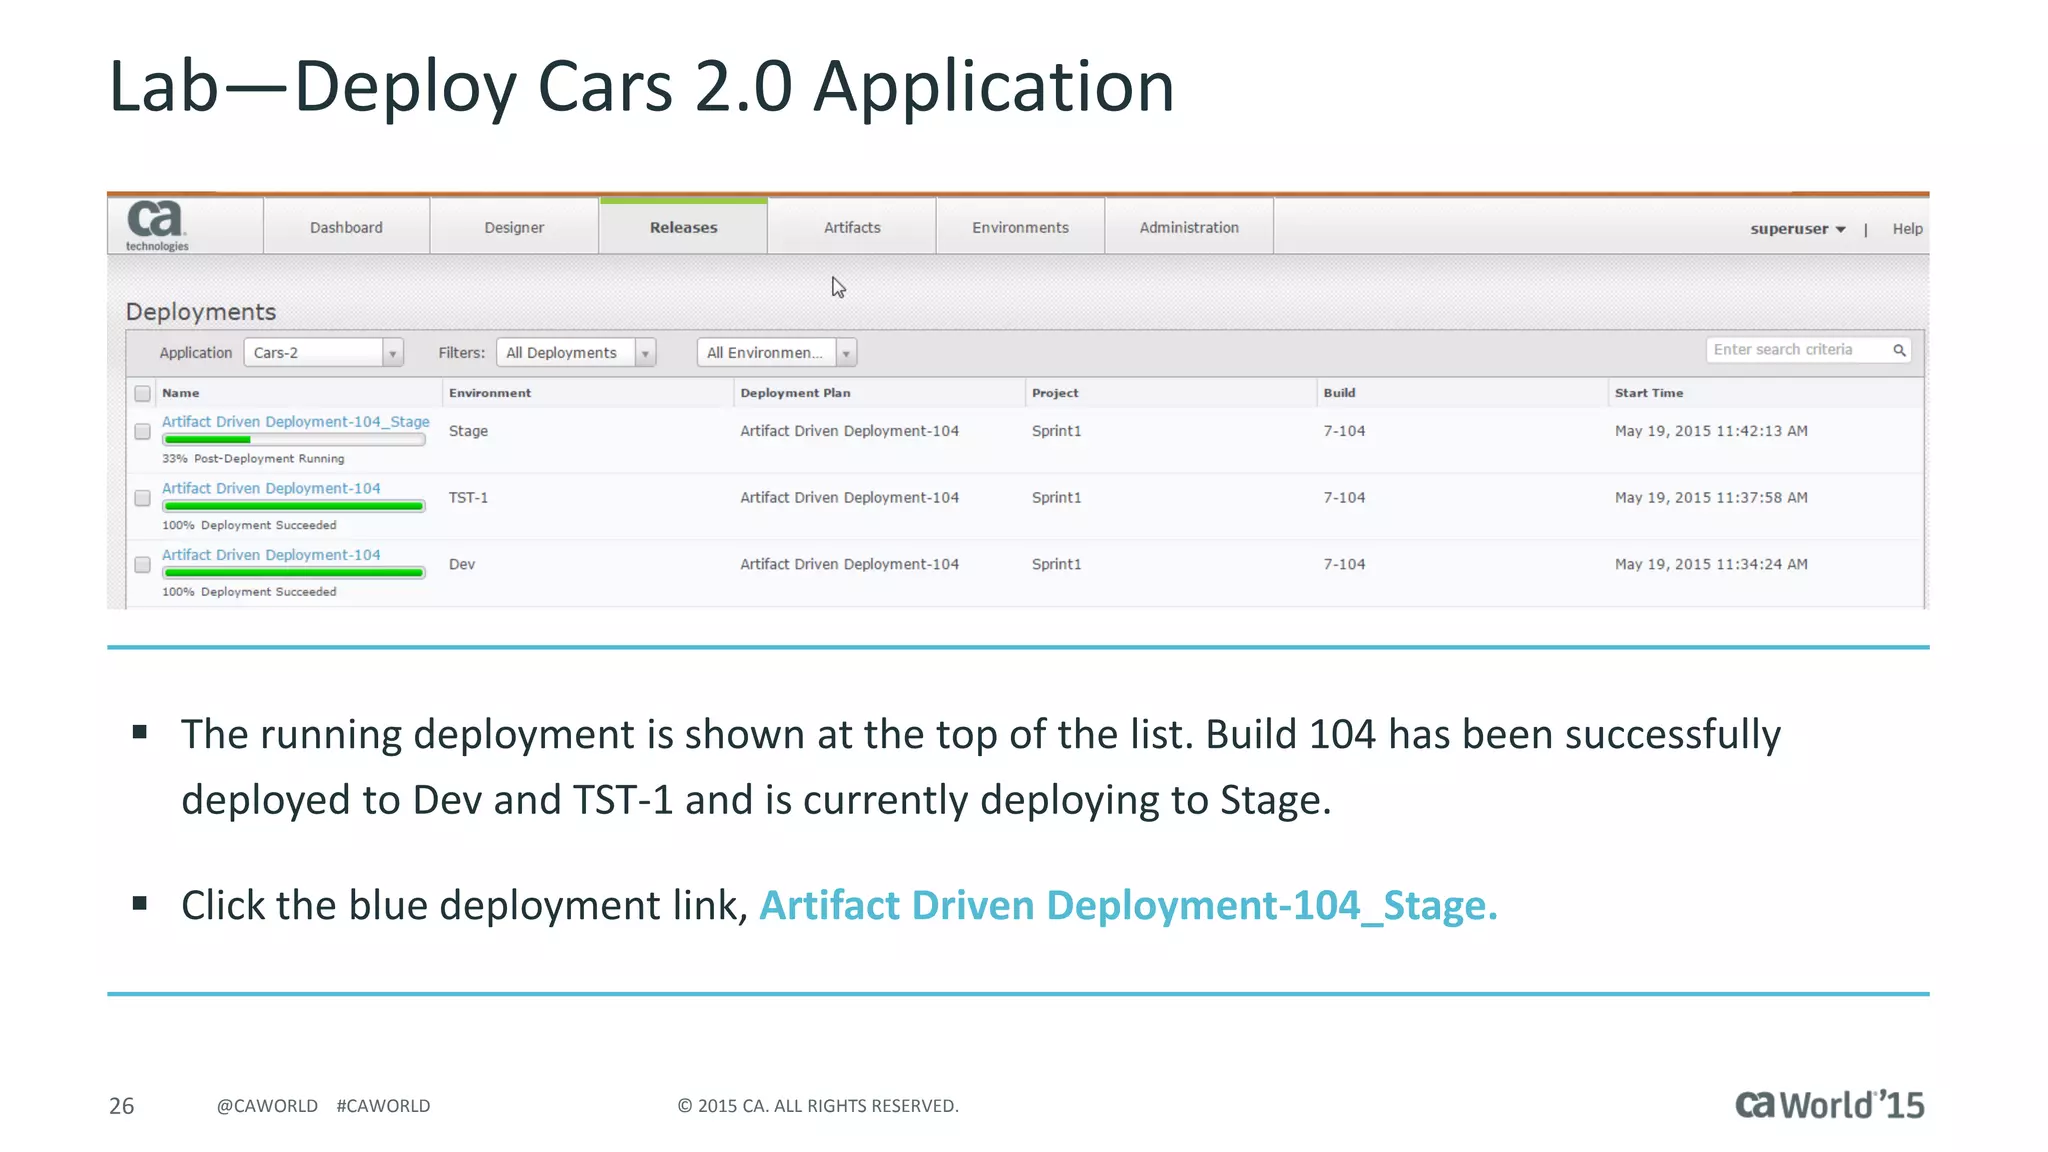Open the Dev Artifact Driven Deployment-104 link
The width and height of the screenshot is (2048, 1152).
coord(271,555)
